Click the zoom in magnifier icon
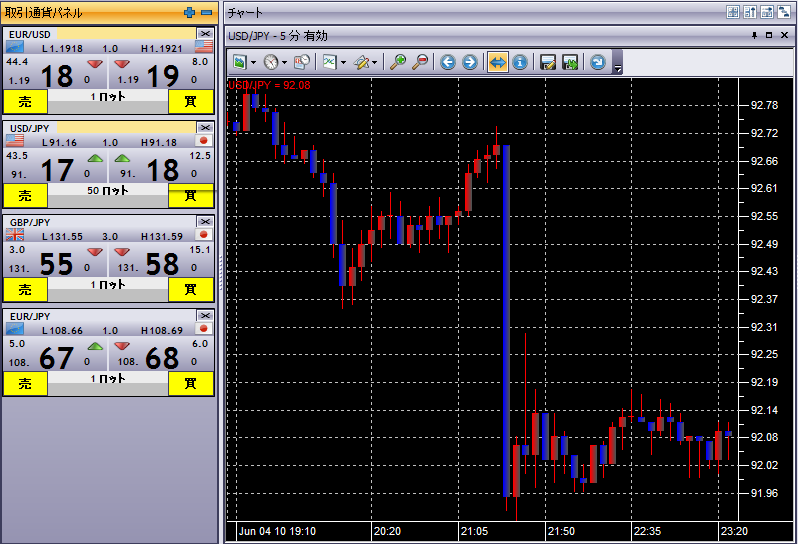This screenshot has width=798, height=545. pyautogui.click(x=398, y=62)
